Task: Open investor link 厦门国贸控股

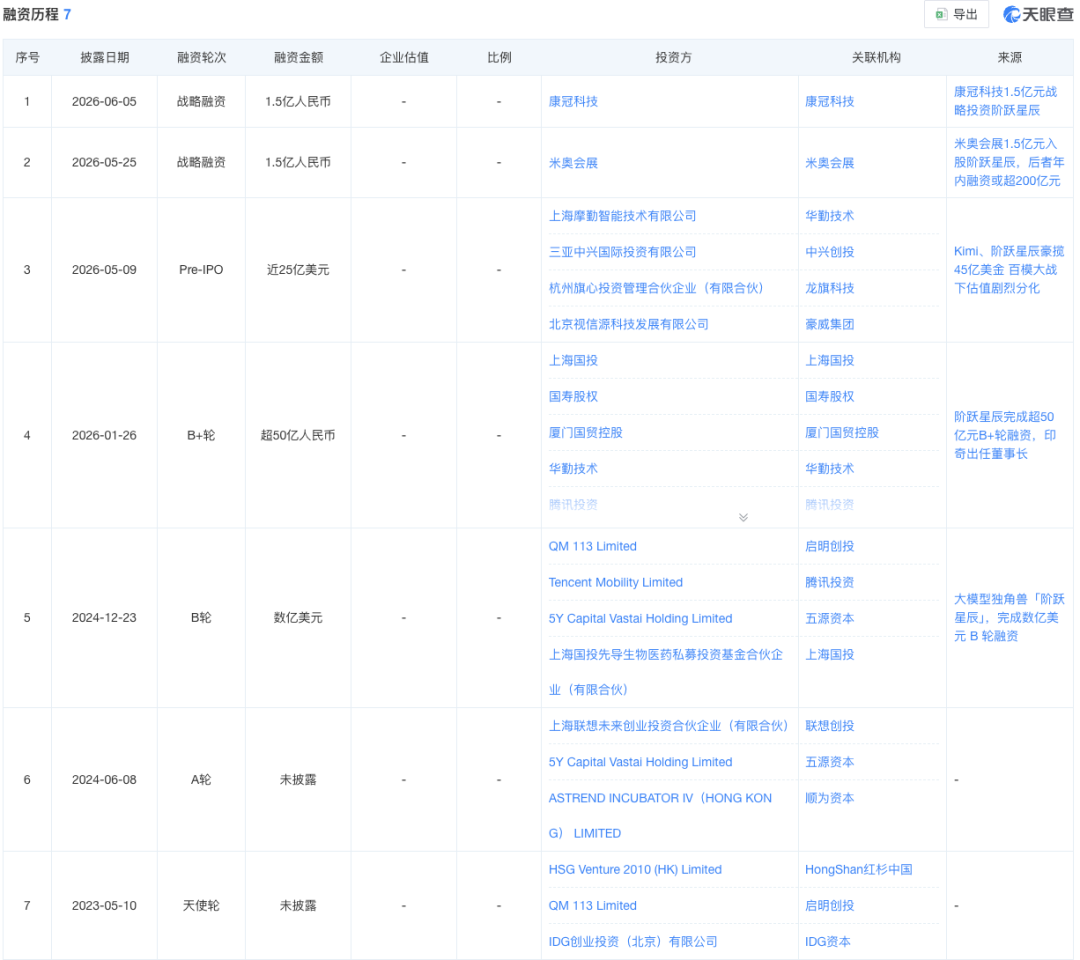Action: click(585, 432)
